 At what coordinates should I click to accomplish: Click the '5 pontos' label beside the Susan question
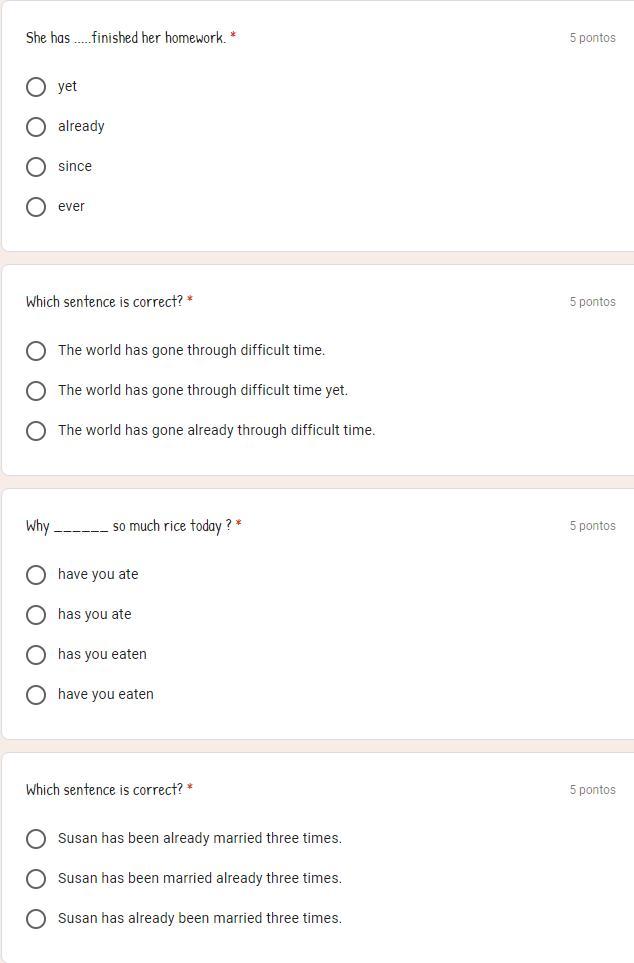click(592, 790)
